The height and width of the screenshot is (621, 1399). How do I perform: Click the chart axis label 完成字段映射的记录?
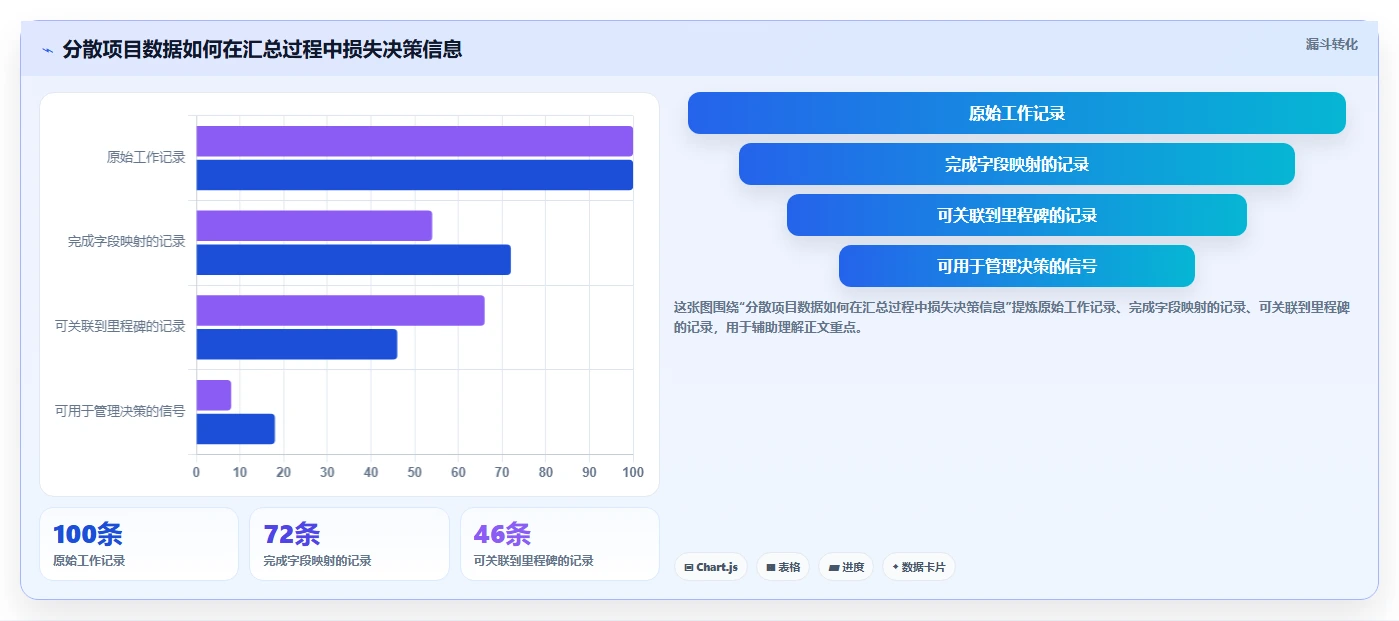tap(127, 241)
